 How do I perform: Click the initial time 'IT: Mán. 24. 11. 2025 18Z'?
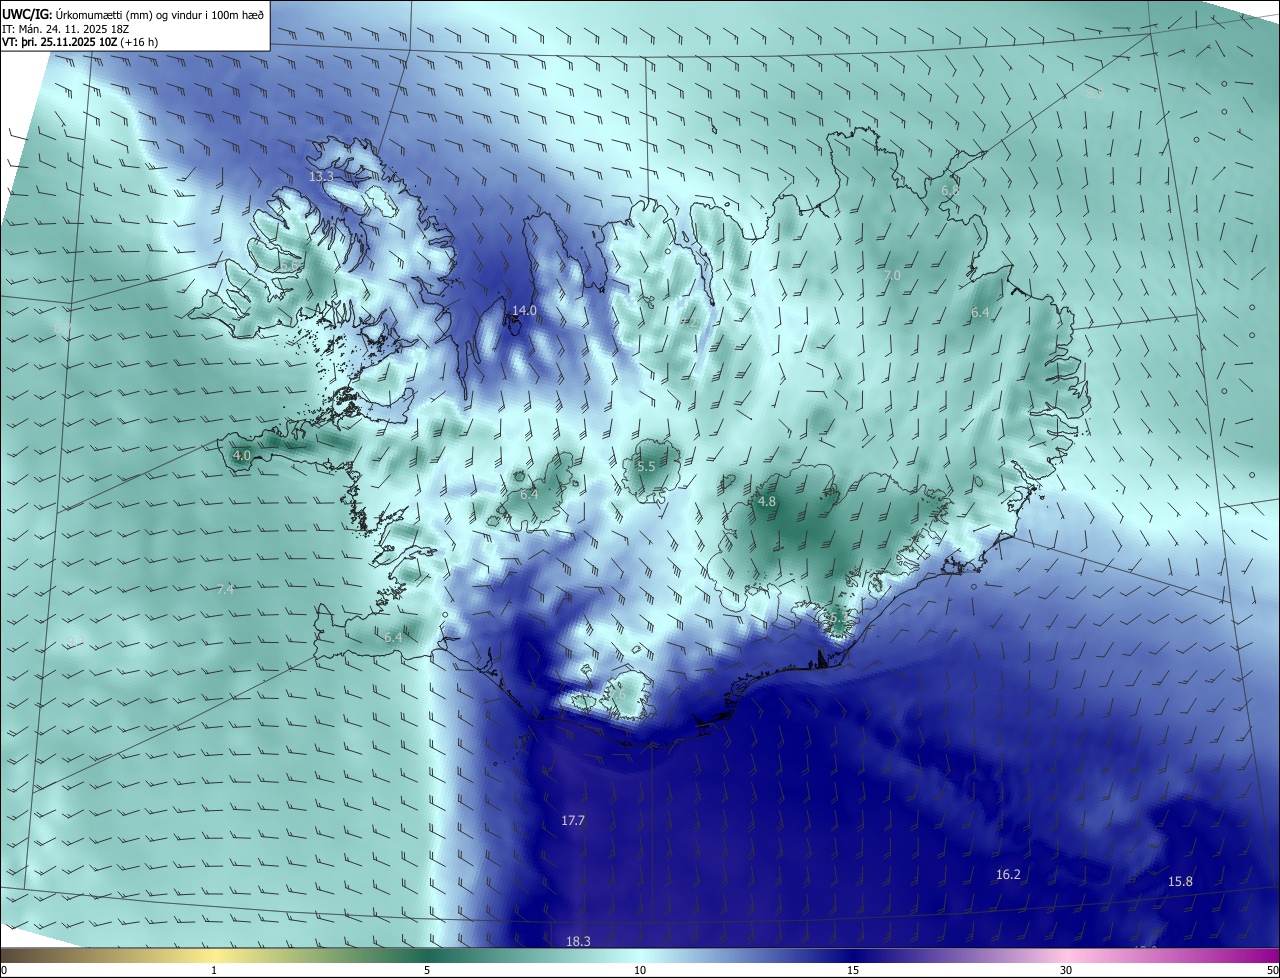point(67,29)
